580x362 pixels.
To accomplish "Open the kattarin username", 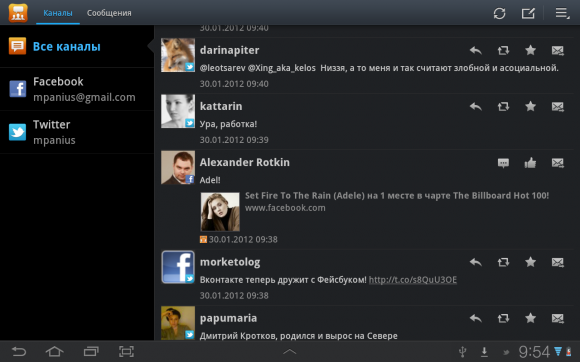I will [221, 106].
